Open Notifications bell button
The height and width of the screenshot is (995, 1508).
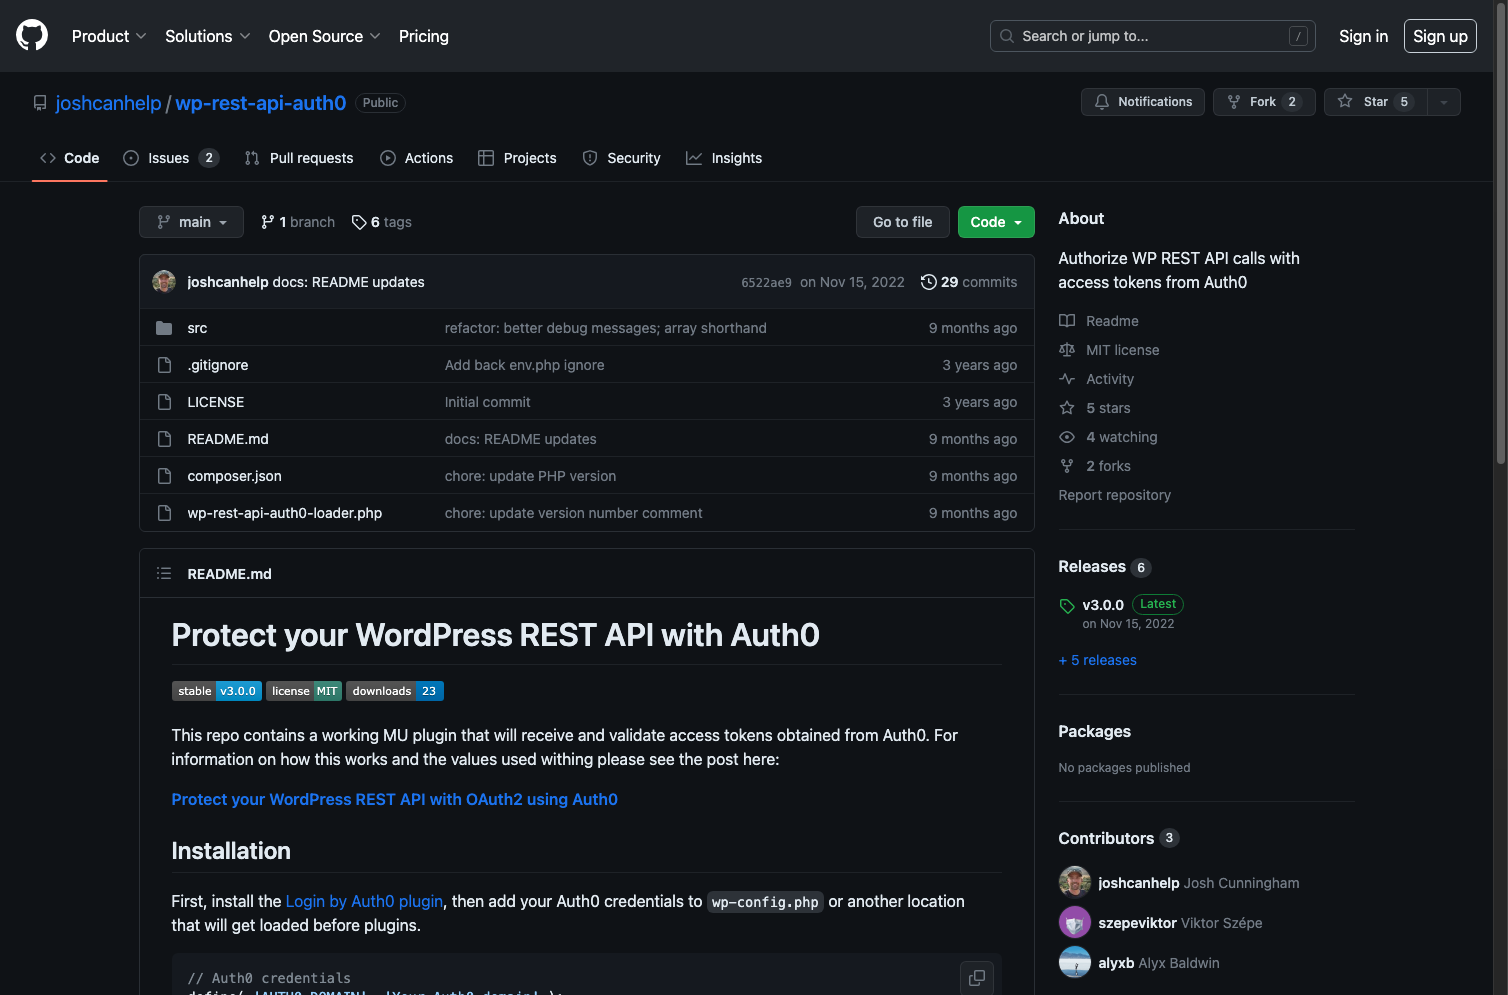1143,102
